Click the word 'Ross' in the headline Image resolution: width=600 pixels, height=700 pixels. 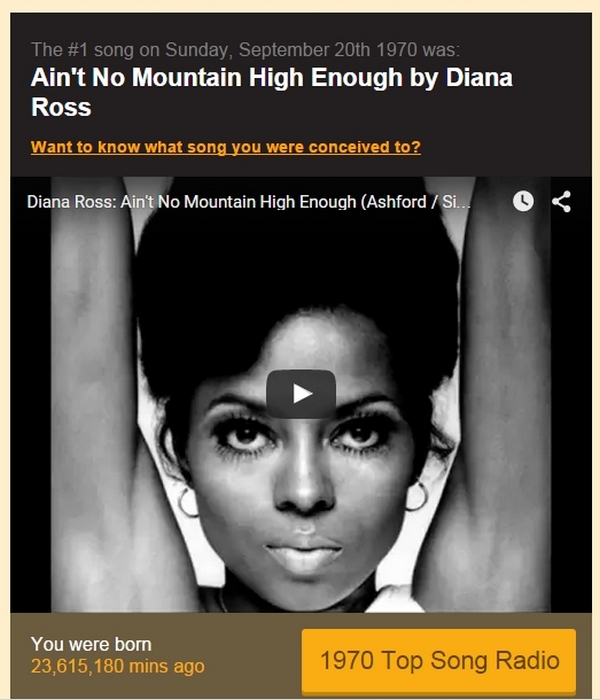[x=61, y=107]
